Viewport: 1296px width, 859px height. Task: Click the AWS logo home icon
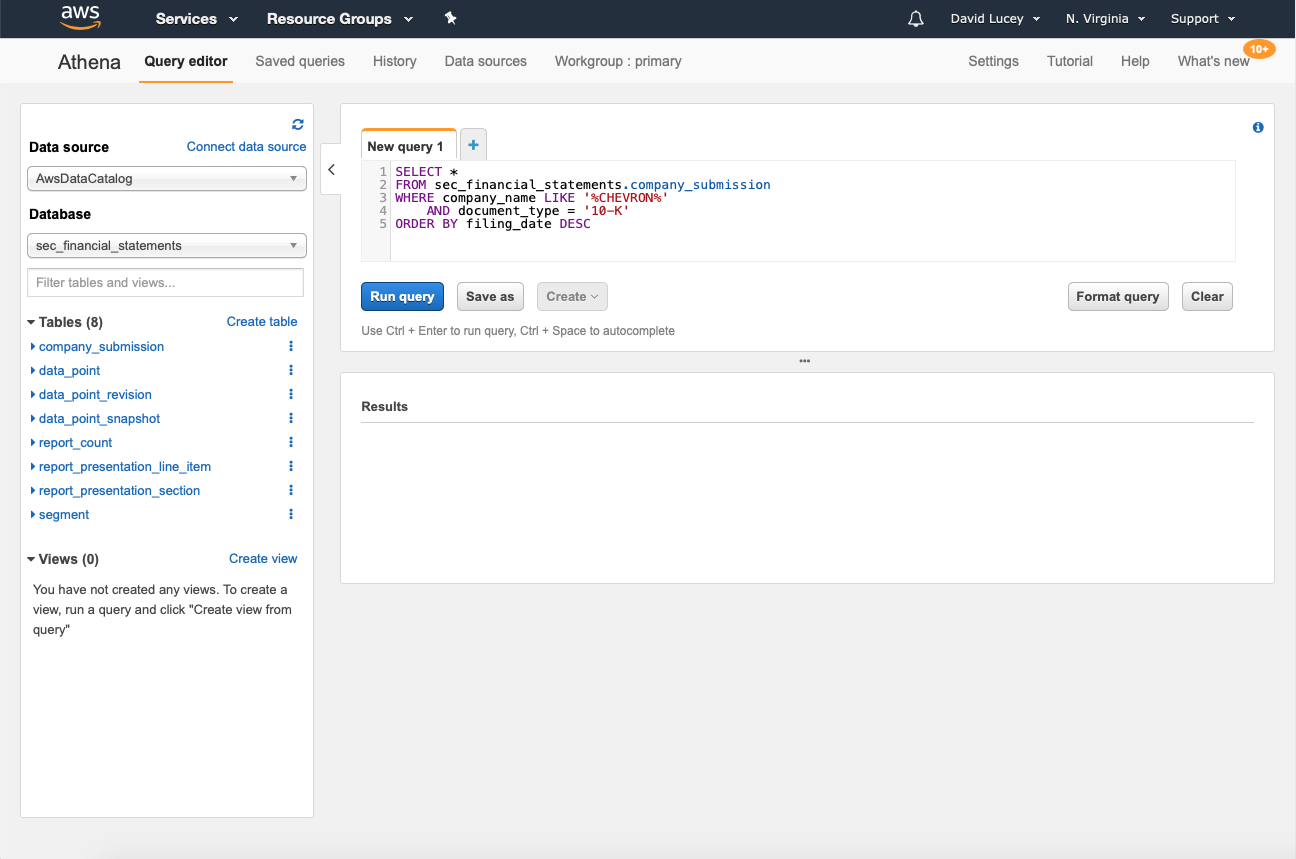click(x=80, y=18)
